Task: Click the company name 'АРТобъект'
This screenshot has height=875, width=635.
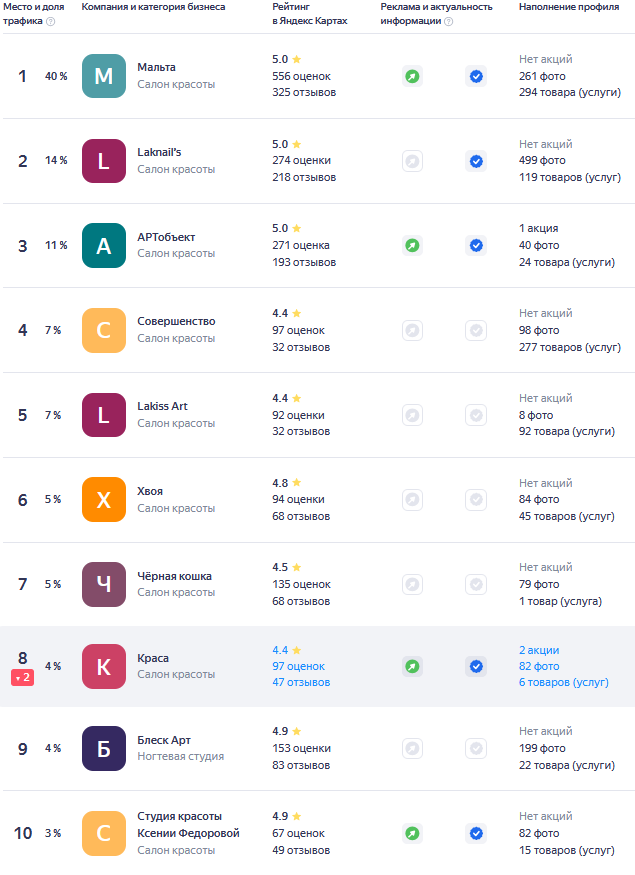Action: pos(166,237)
